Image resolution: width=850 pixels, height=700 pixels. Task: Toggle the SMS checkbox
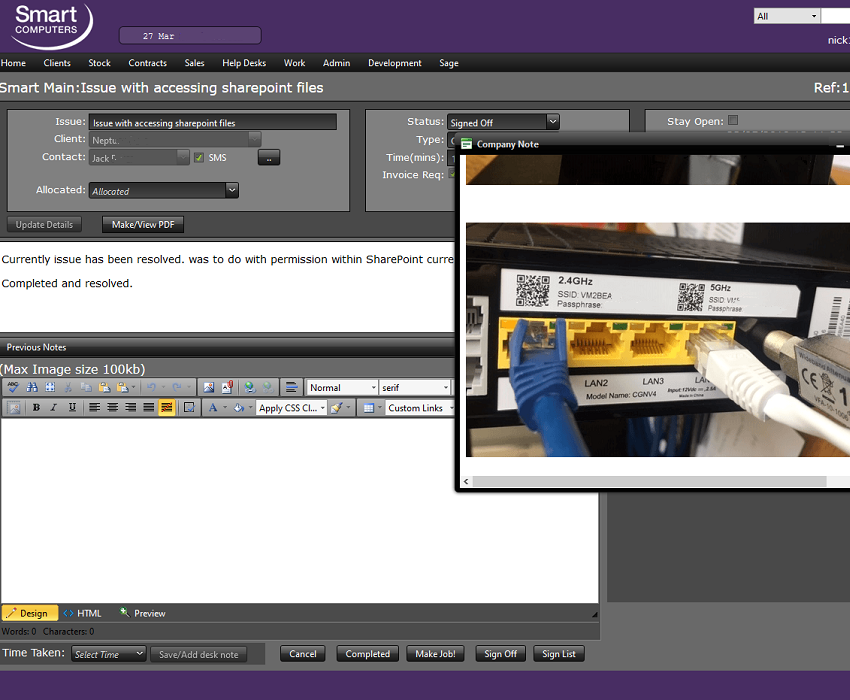tap(199, 158)
